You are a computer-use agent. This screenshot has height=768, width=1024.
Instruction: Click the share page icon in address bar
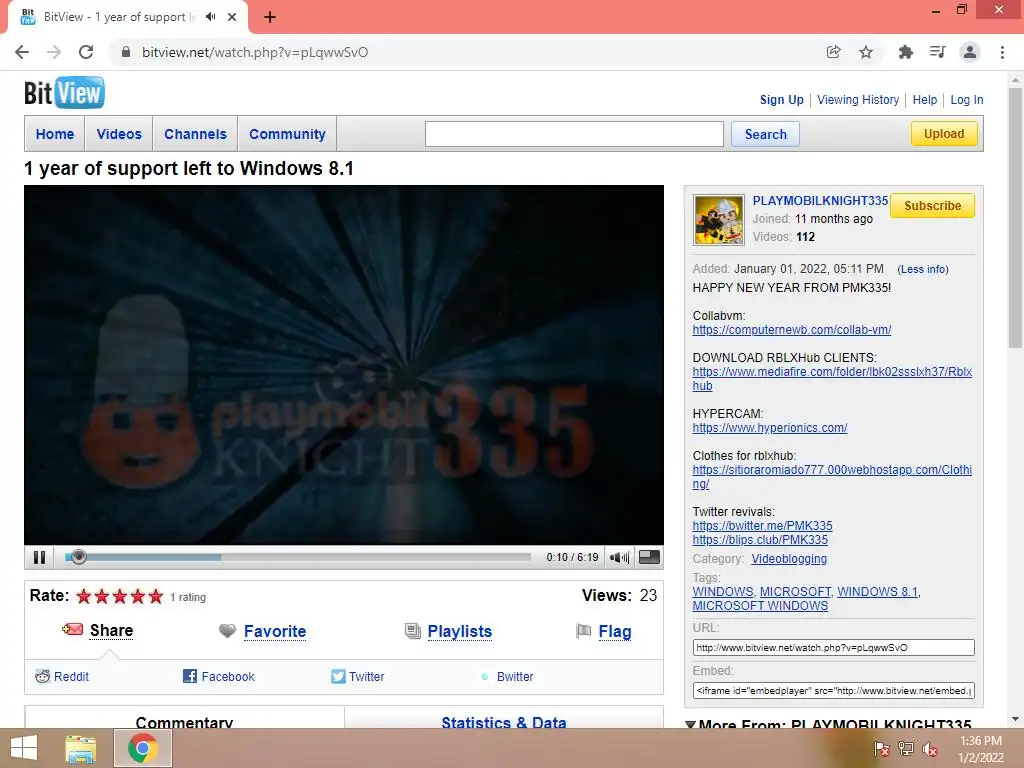click(x=833, y=52)
